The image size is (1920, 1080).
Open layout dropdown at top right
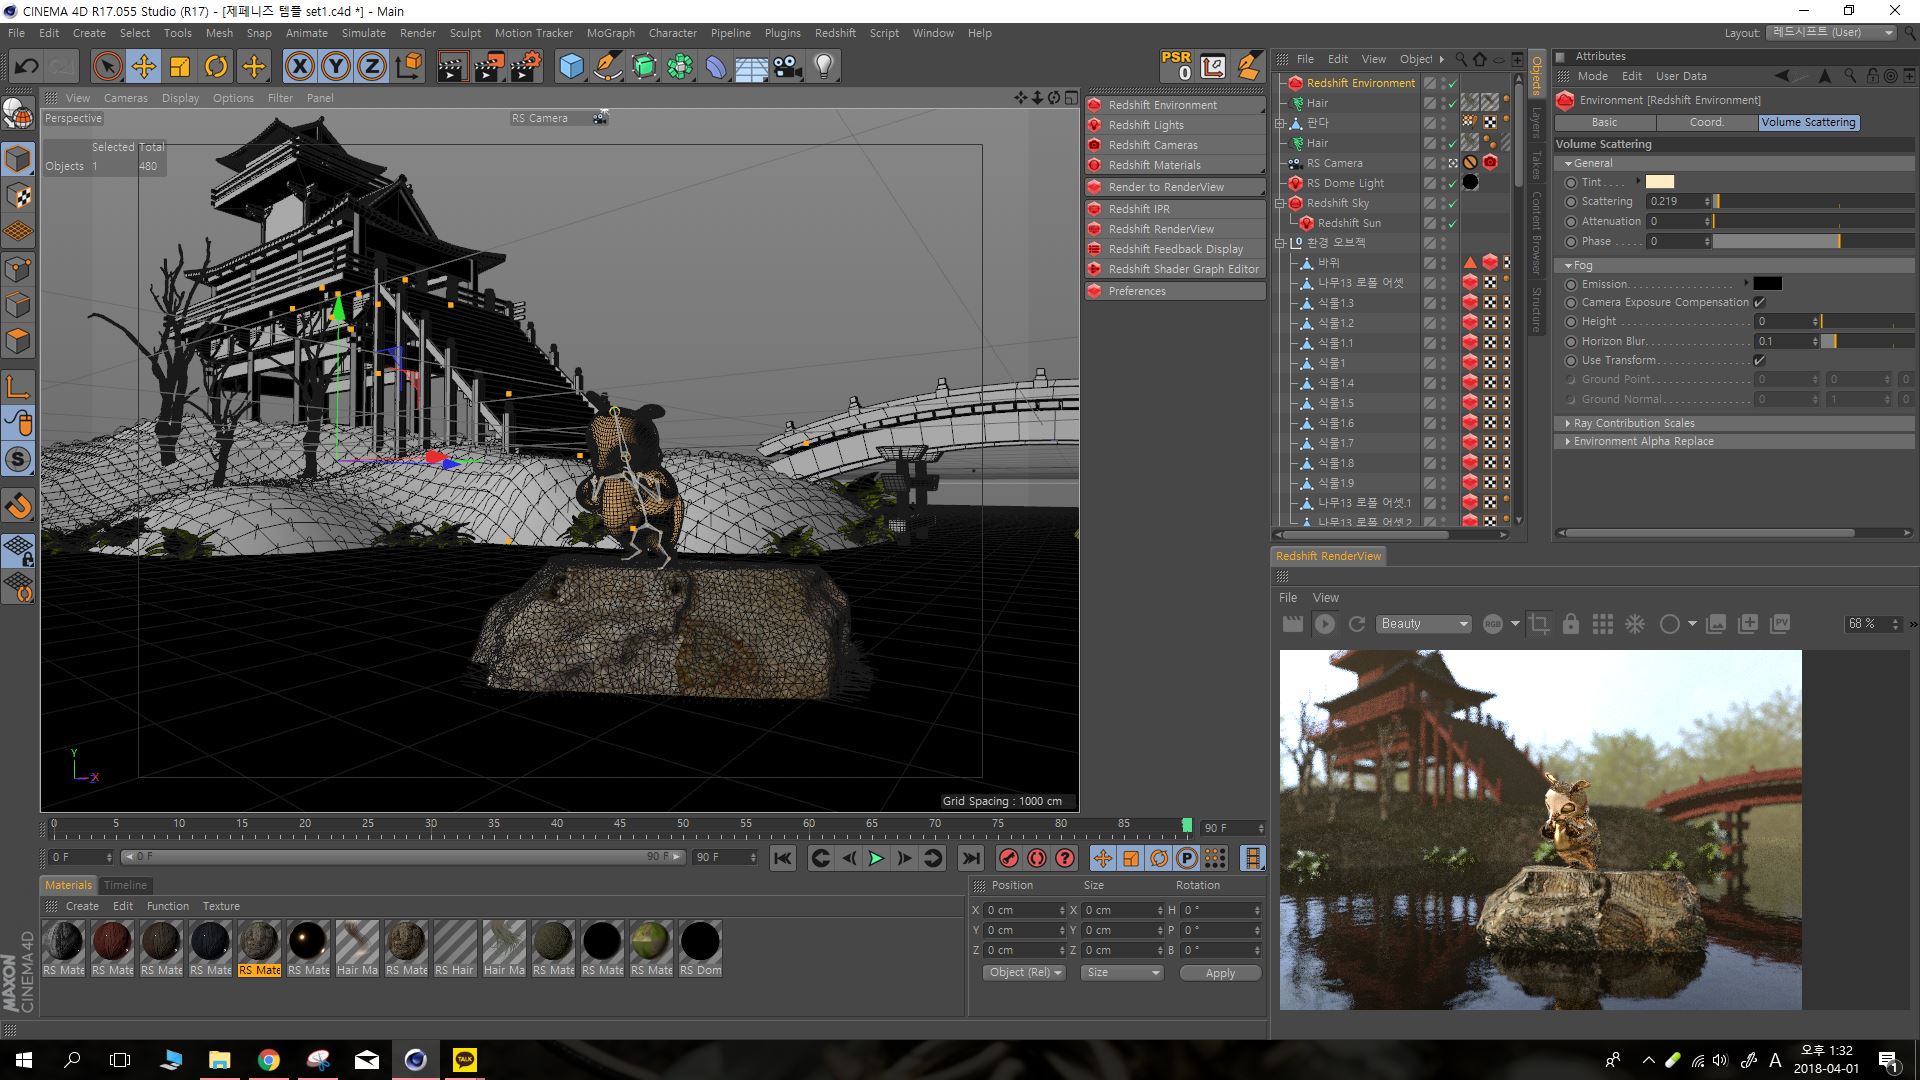click(x=1832, y=32)
